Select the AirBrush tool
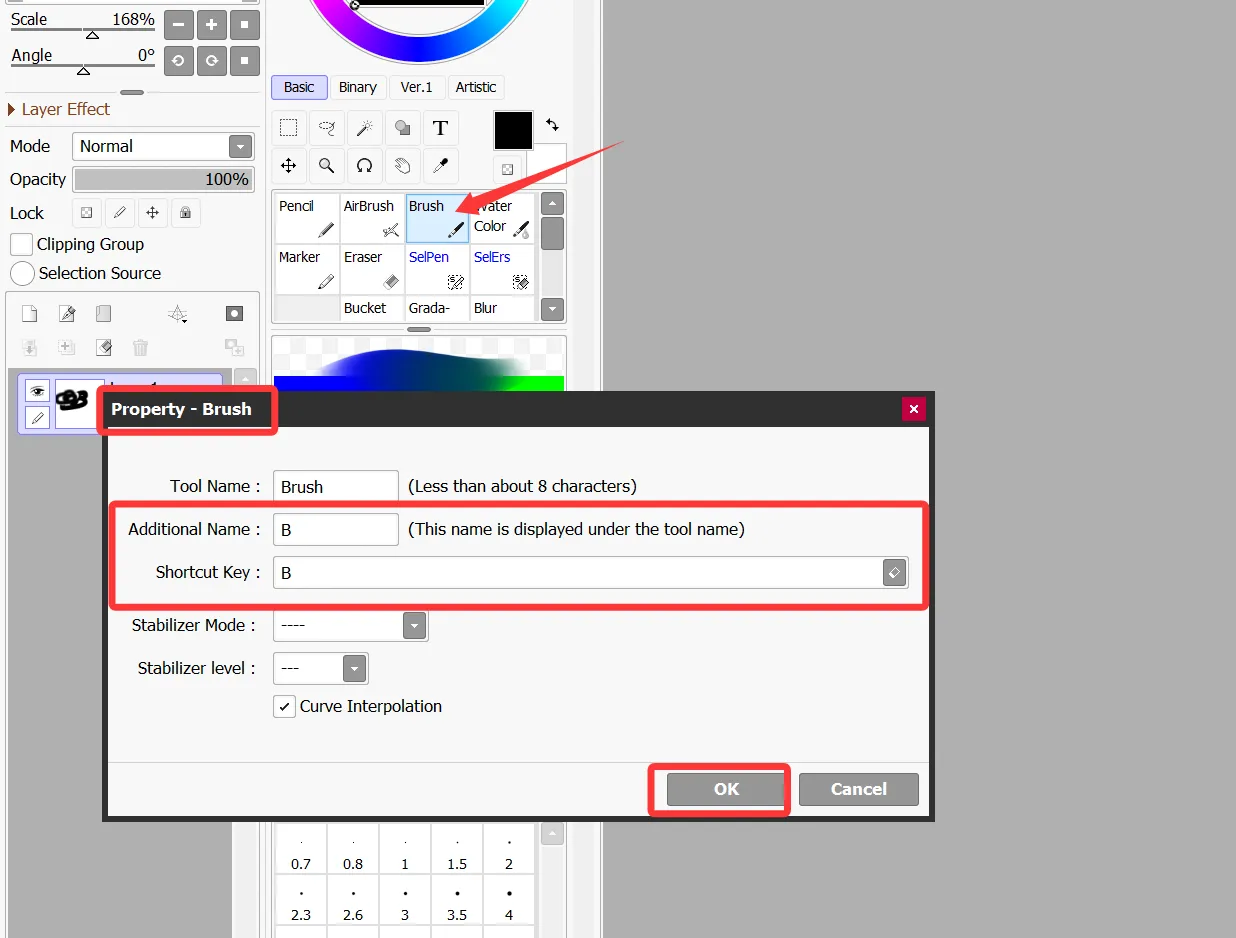The width and height of the screenshot is (1236, 938). click(x=372, y=218)
